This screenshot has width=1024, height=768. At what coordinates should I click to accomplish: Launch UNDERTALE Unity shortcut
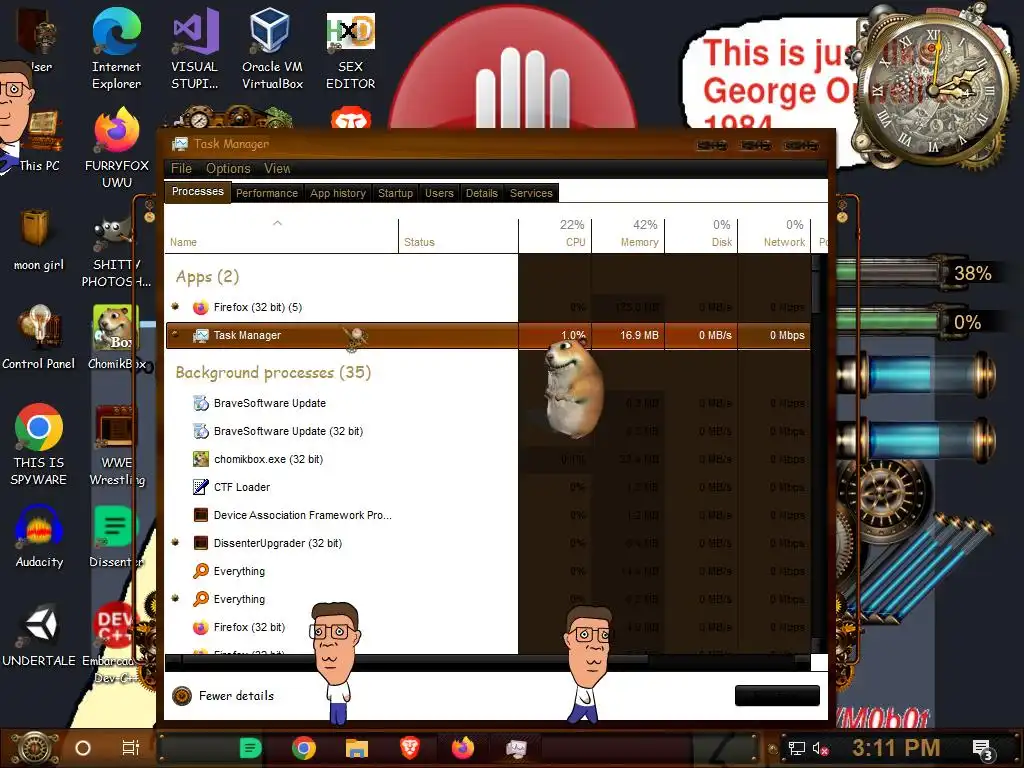[x=39, y=635]
